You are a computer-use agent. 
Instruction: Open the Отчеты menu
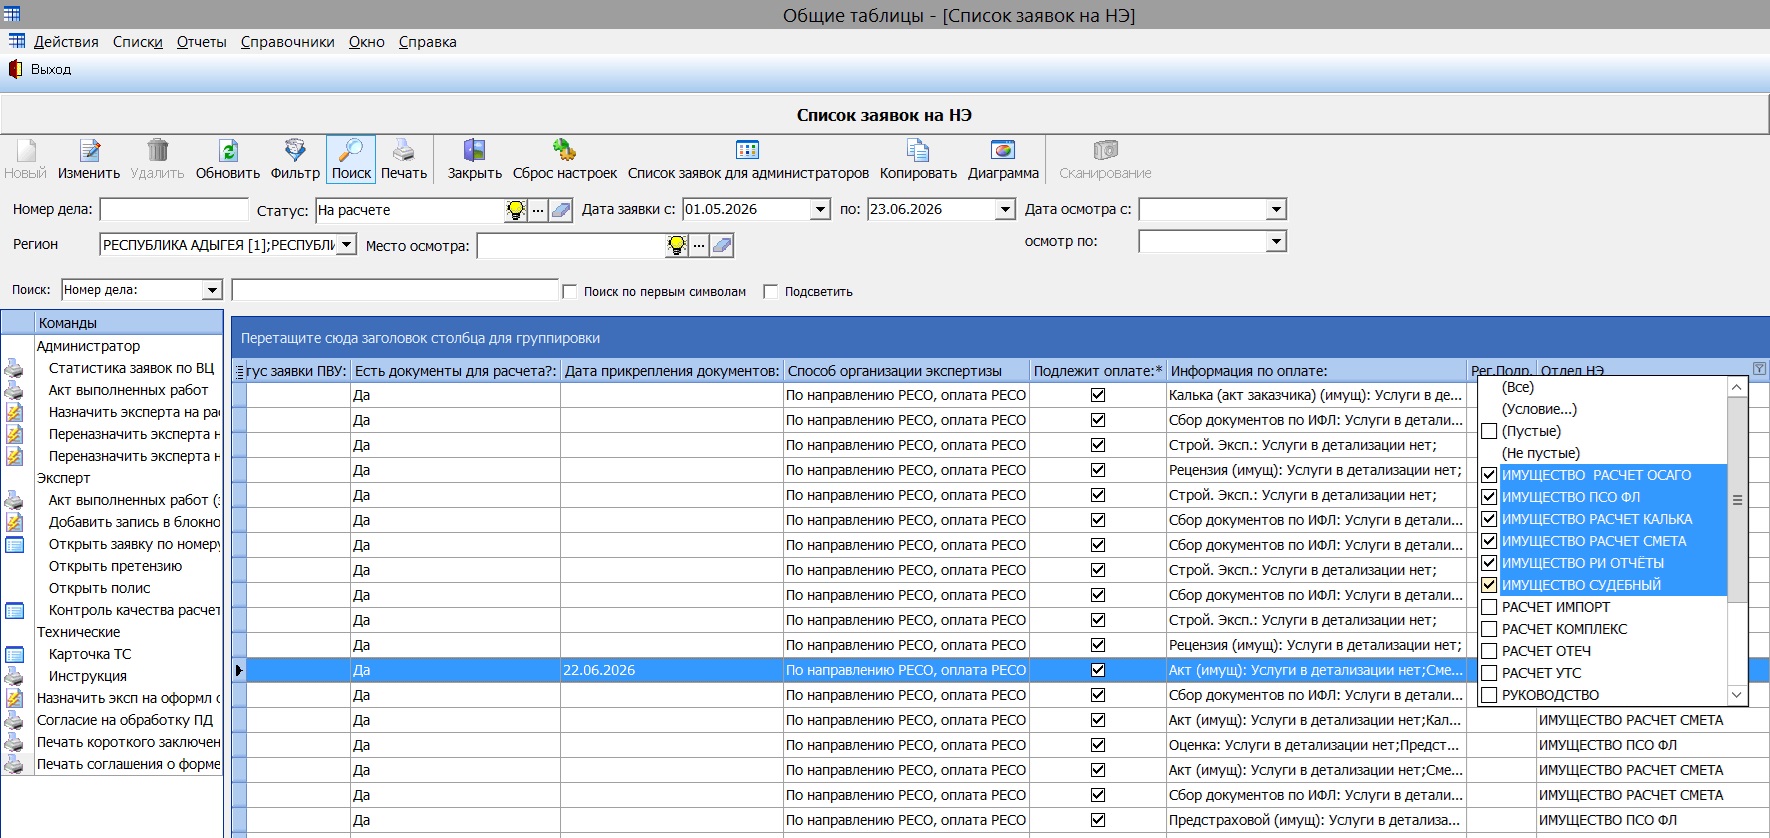click(202, 42)
